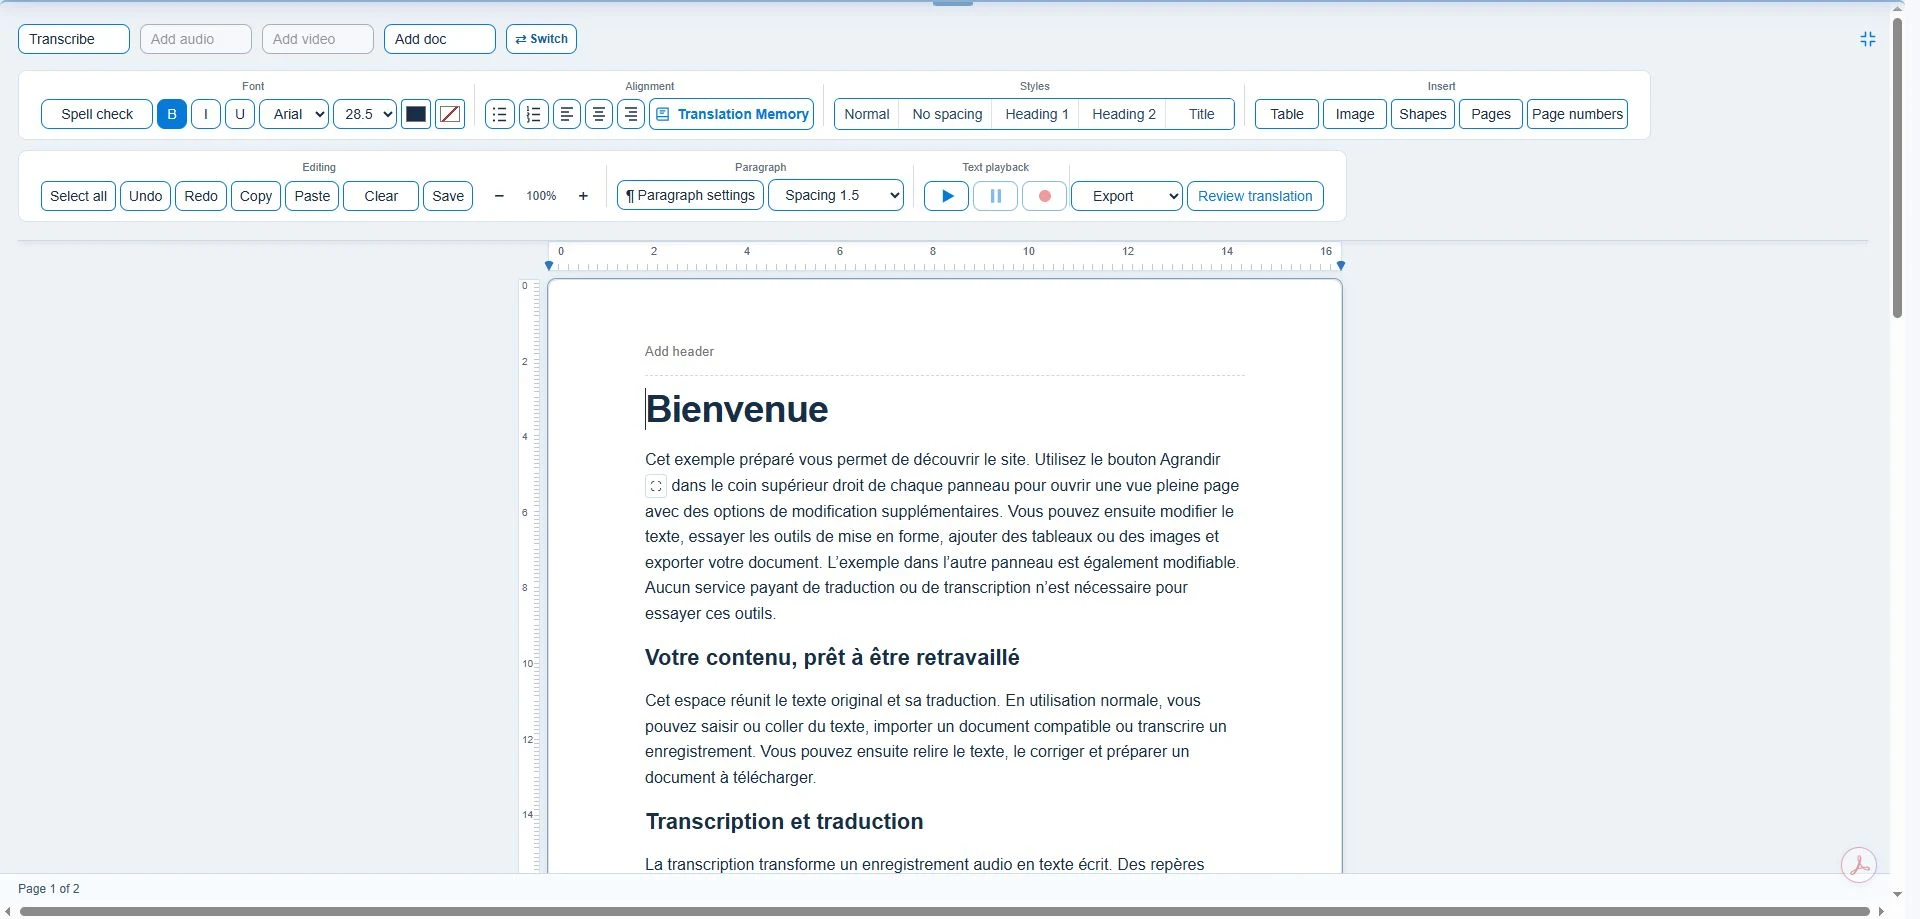Open the Arial font family dropdown

pos(294,114)
